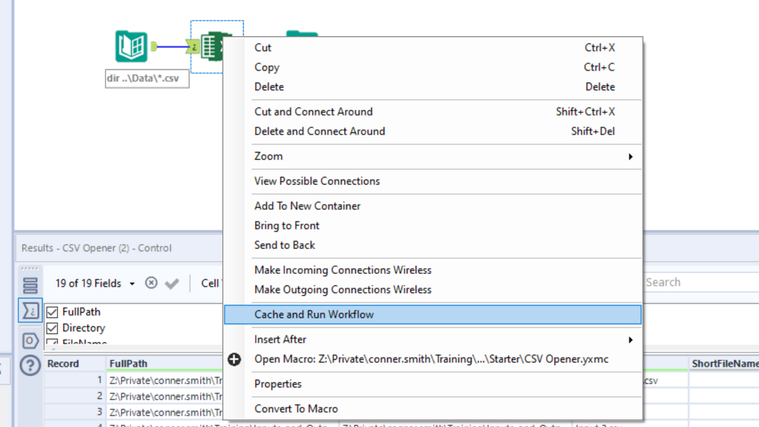Cancel field changes with the X circle icon
The image size is (759, 427).
click(x=151, y=283)
